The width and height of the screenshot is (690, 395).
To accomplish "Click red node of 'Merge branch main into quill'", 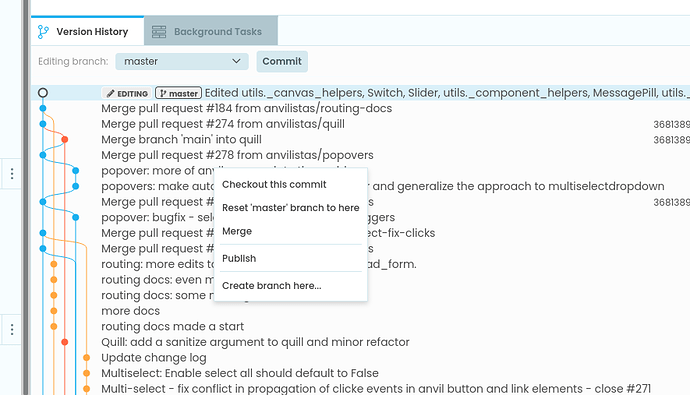I will point(65,139).
